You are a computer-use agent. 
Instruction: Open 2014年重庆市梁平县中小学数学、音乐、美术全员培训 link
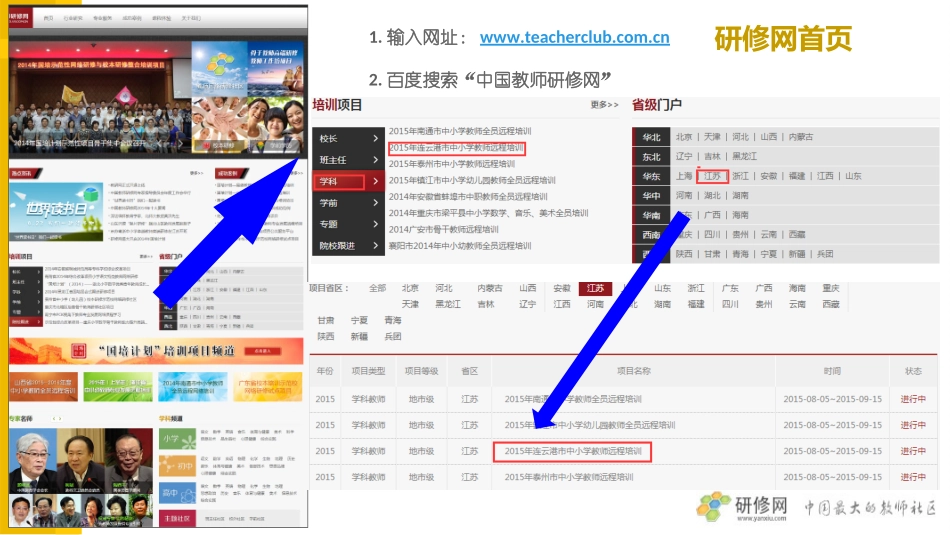click(488, 213)
